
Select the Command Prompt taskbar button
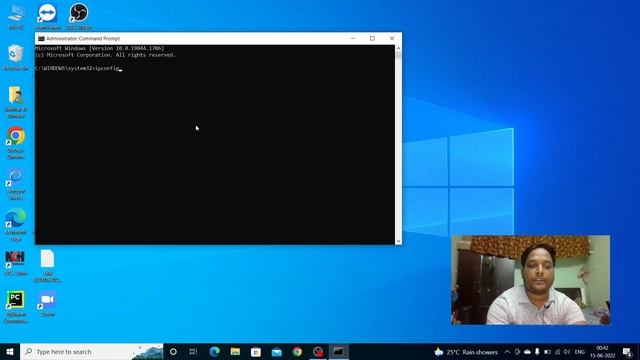(x=339, y=351)
